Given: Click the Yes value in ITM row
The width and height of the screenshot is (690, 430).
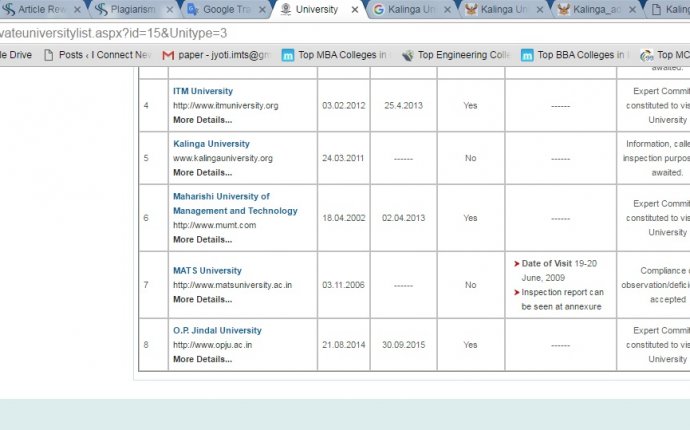Looking at the screenshot, I should pos(470,106).
